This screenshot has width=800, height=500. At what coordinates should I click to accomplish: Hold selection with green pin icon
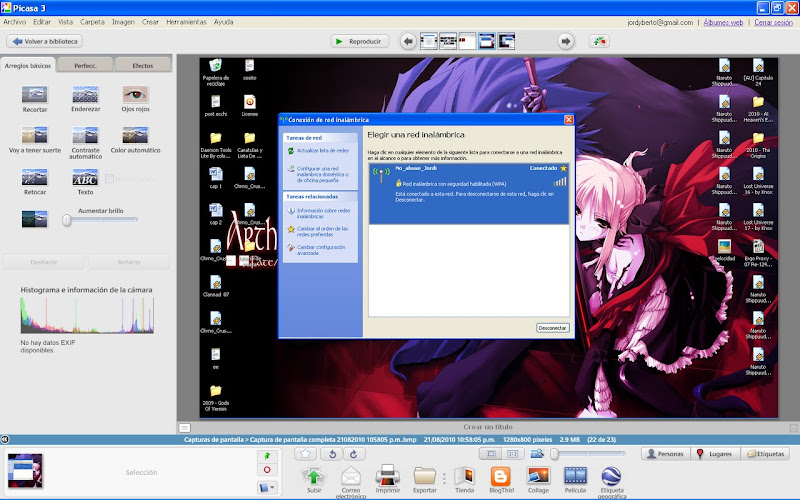click(x=267, y=456)
